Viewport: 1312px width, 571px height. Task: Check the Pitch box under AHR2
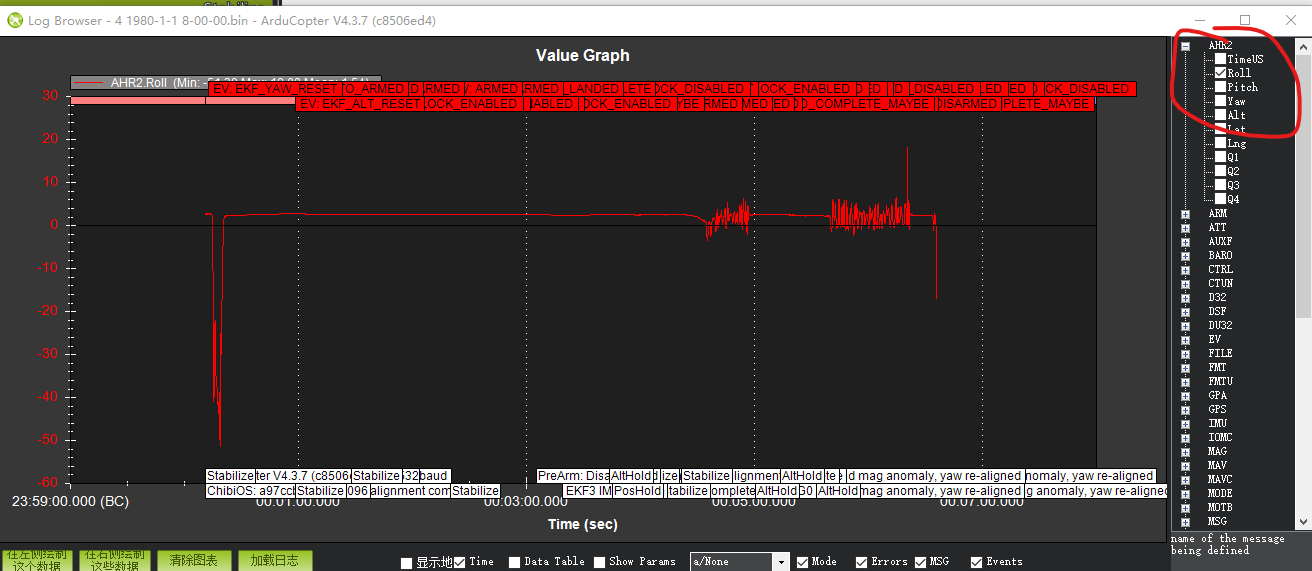pos(1220,87)
